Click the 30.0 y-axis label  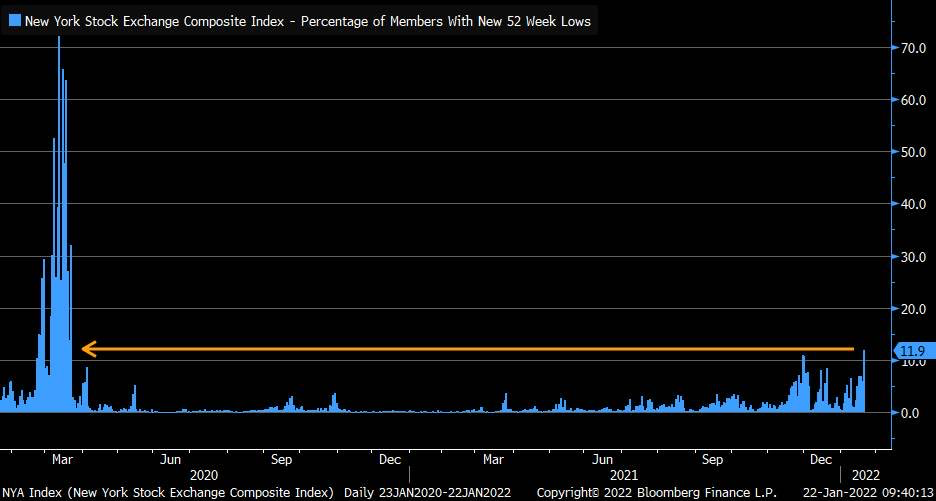(911, 257)
